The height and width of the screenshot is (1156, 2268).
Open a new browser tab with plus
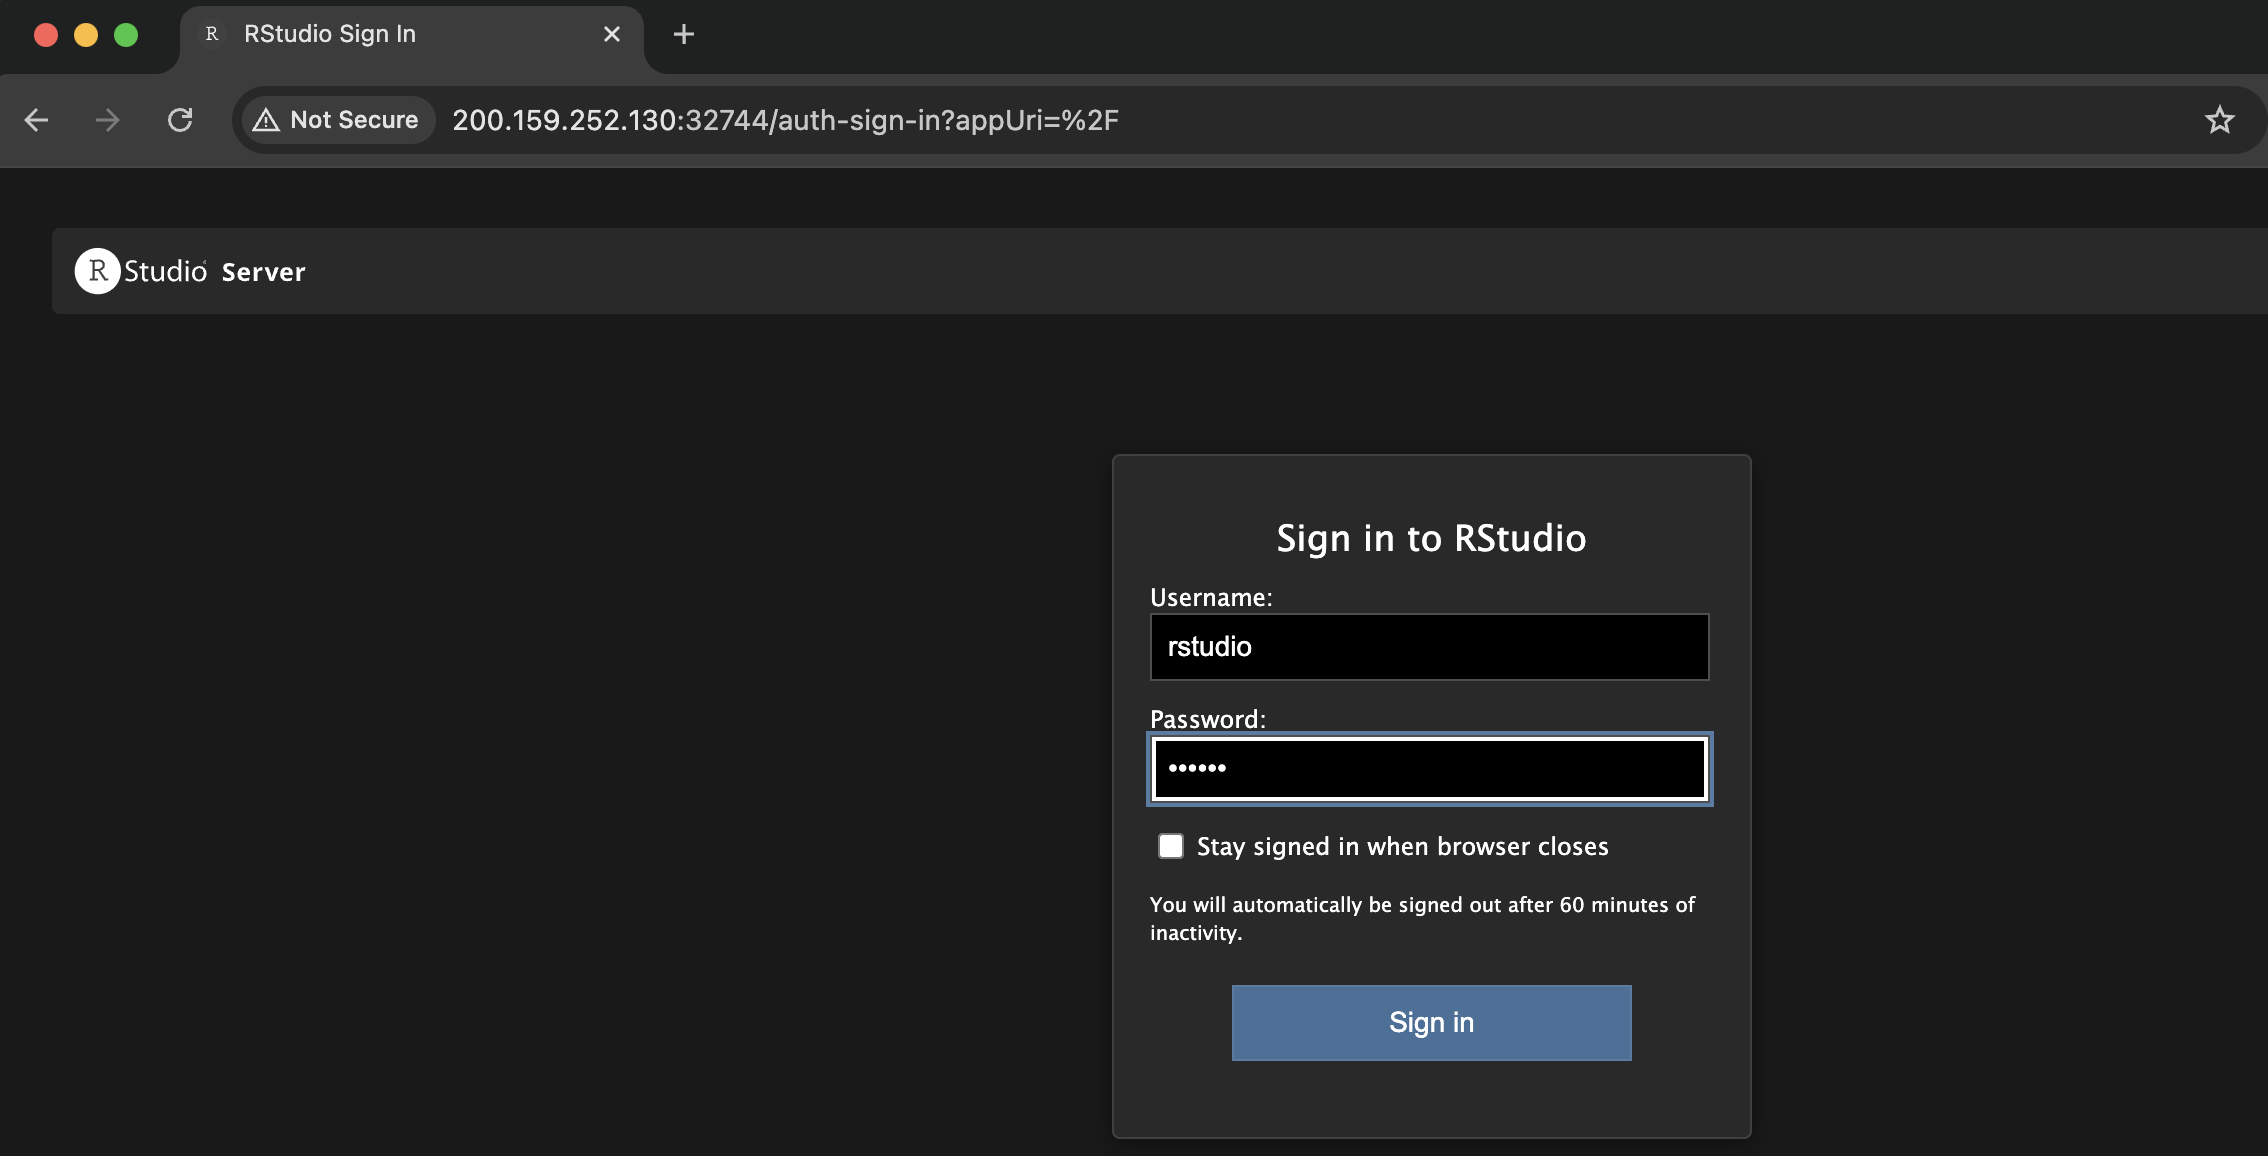coord(684,35)
